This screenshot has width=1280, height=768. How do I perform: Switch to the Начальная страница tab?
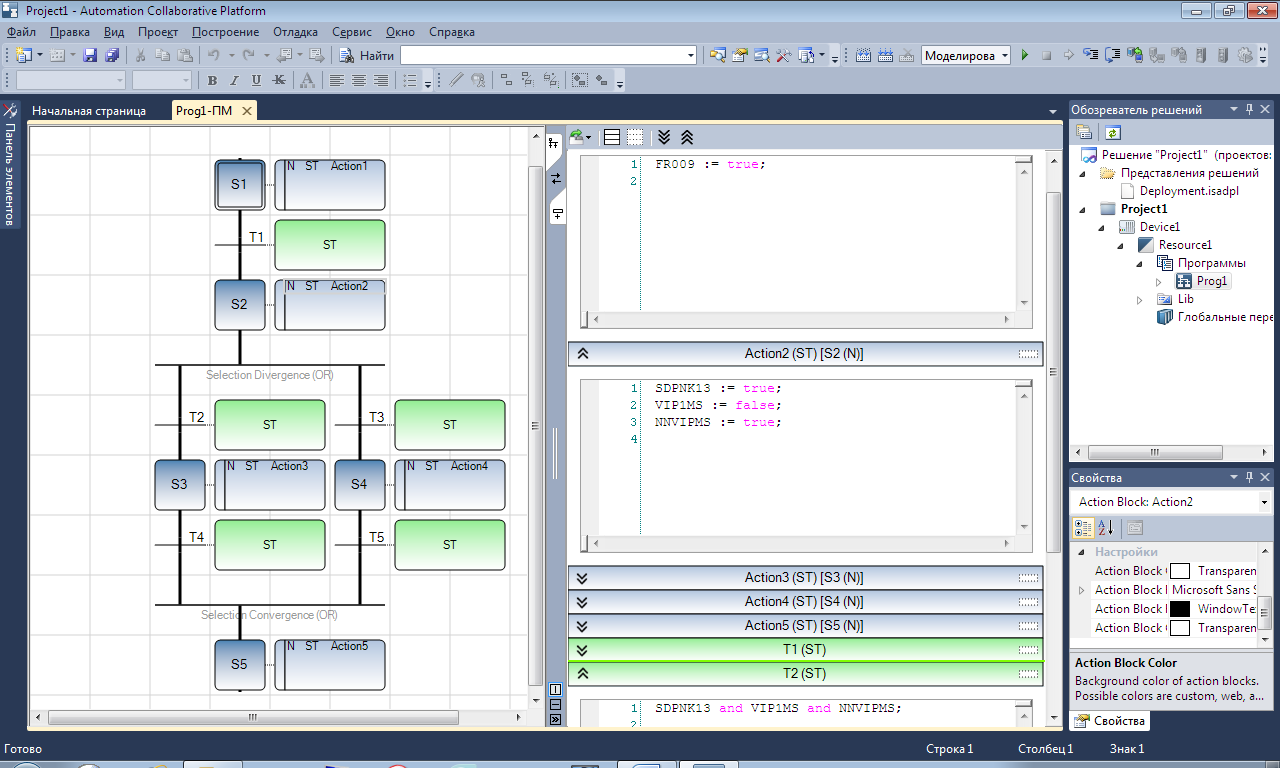click(89, 110)
